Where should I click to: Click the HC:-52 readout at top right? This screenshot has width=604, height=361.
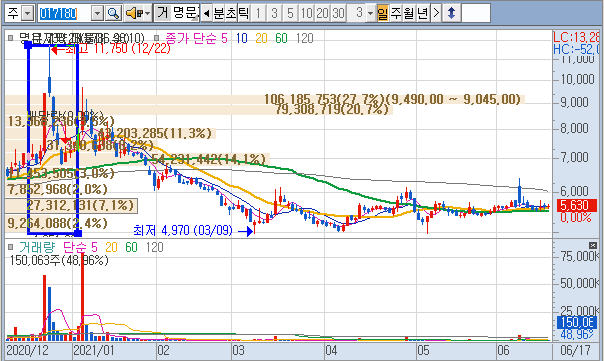click(x=576, y=49)
